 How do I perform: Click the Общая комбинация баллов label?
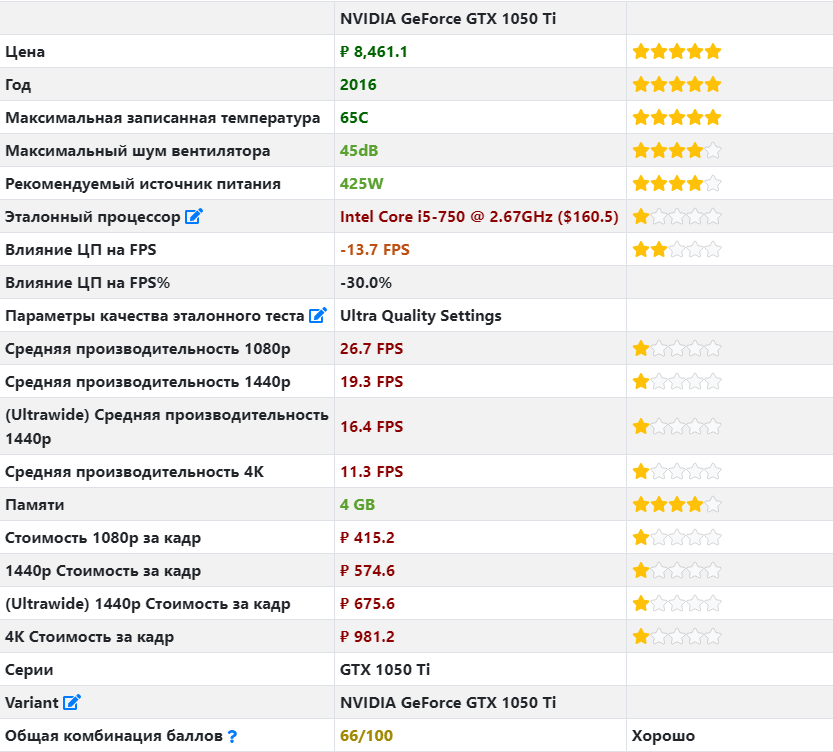114,736
